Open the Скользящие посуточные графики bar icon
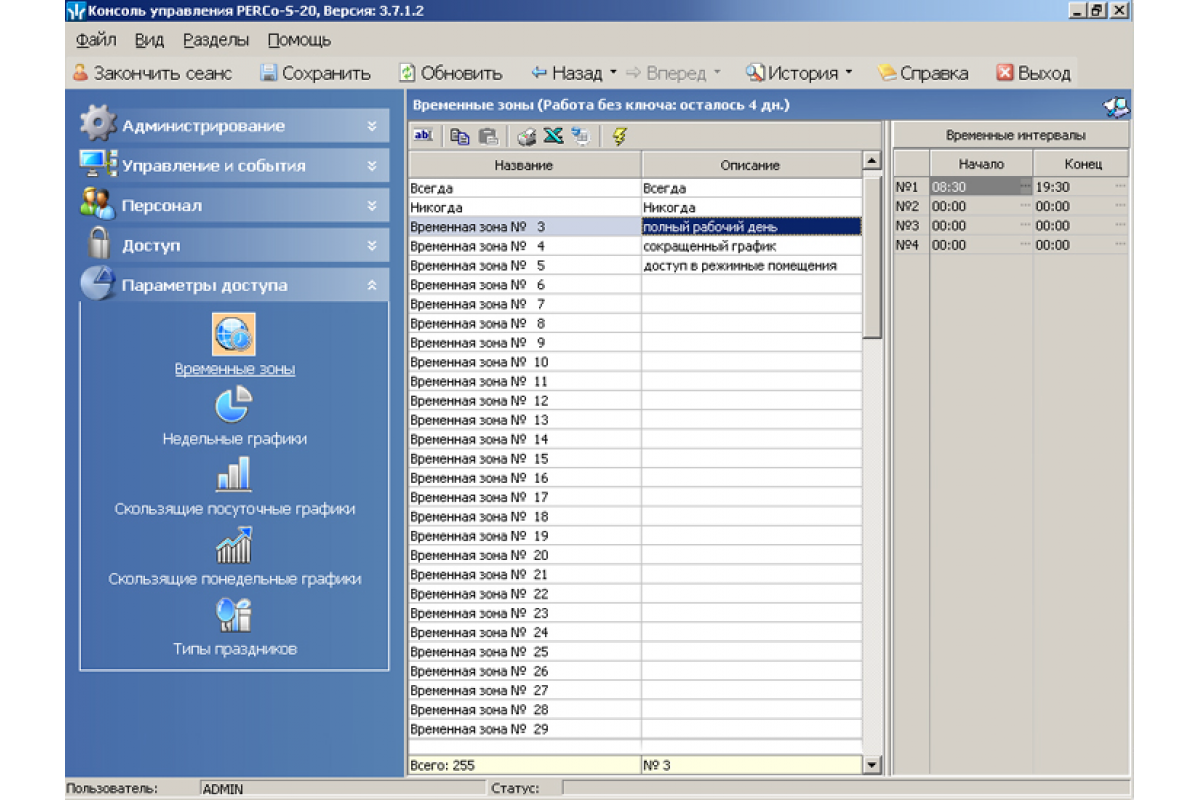This screenshot has width=1200, height=800. click(x=234, y=475)
